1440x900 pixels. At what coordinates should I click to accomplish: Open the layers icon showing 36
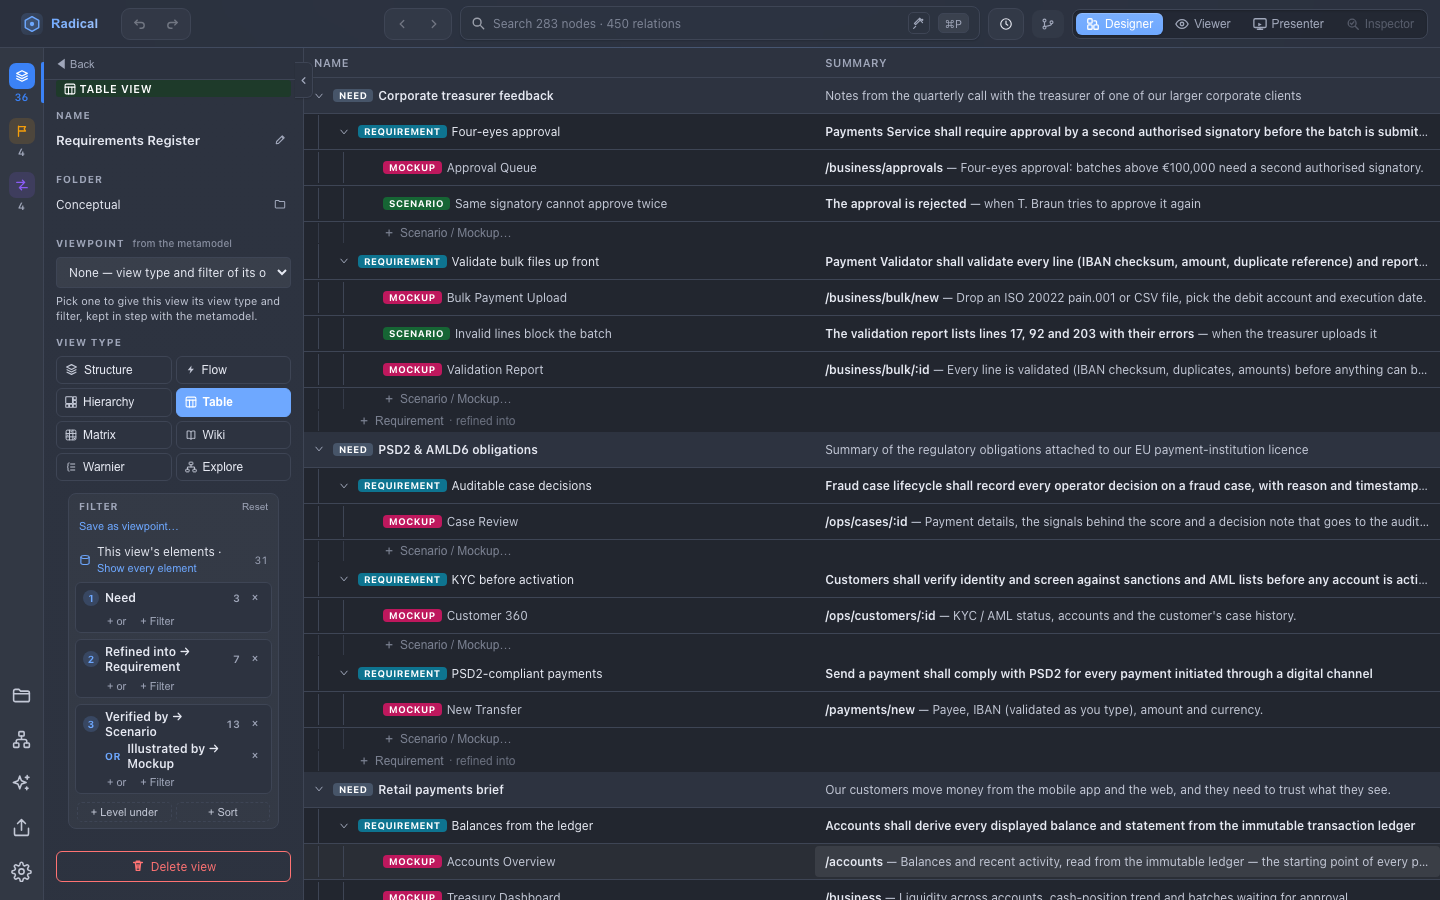click(22, 76)
